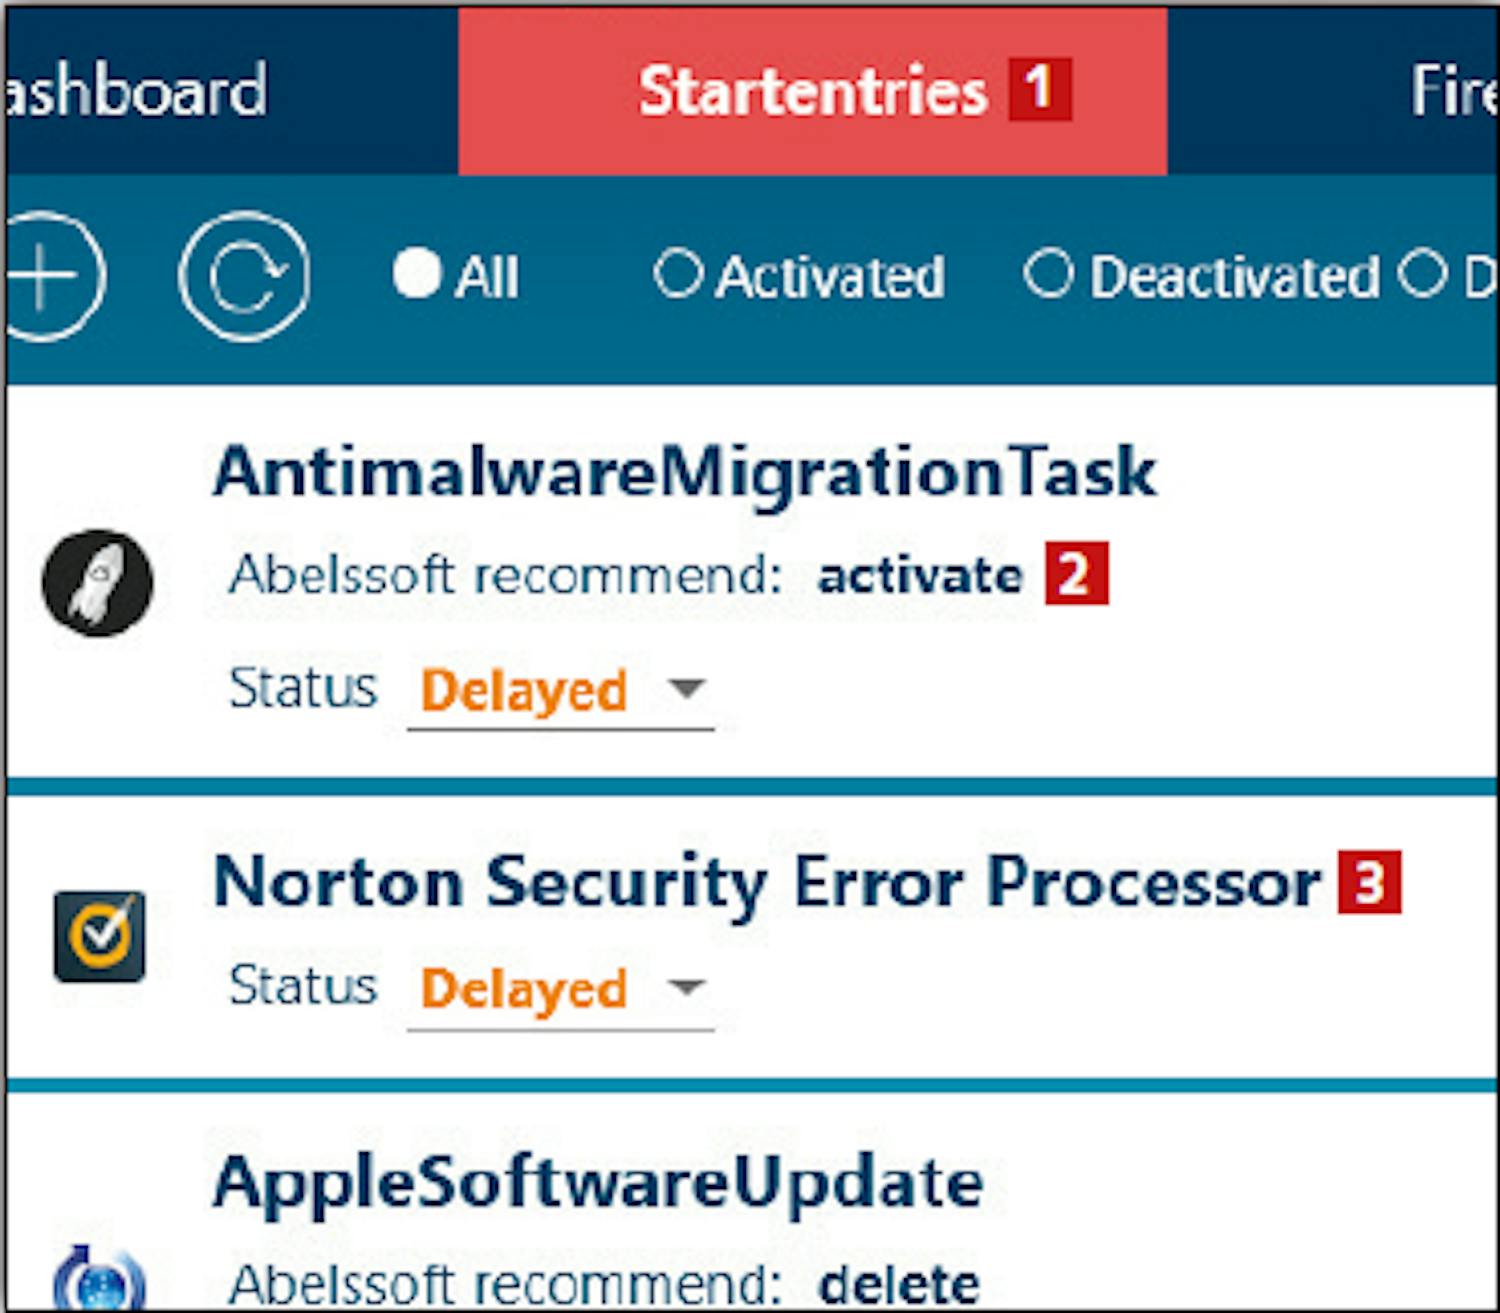Select the All radio filter

417,274
